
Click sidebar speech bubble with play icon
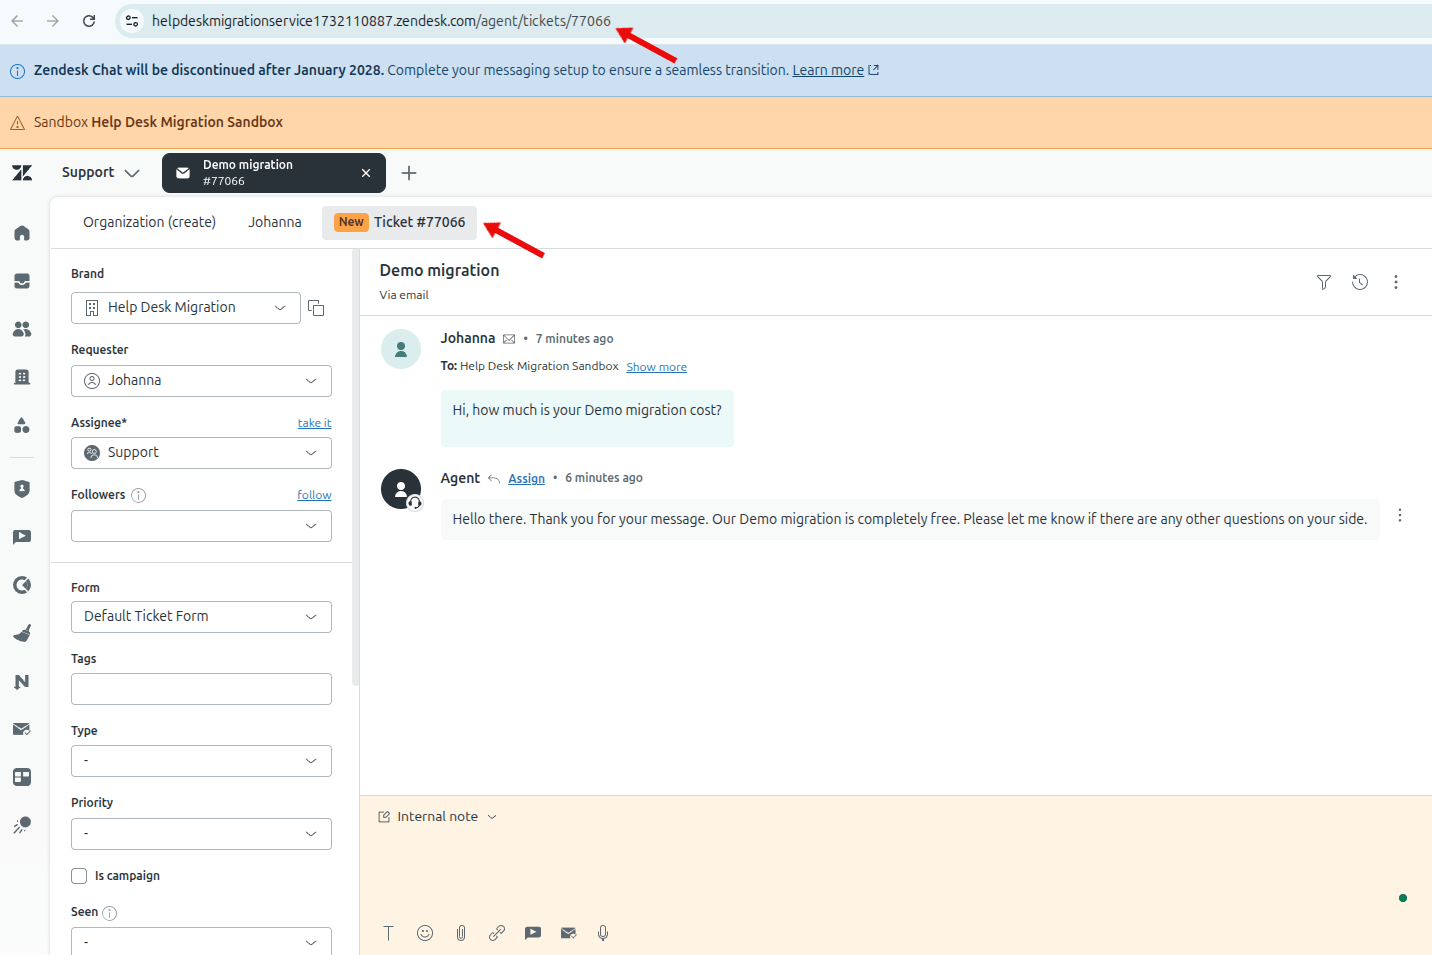pyautogui.click(x=22, y=537)
